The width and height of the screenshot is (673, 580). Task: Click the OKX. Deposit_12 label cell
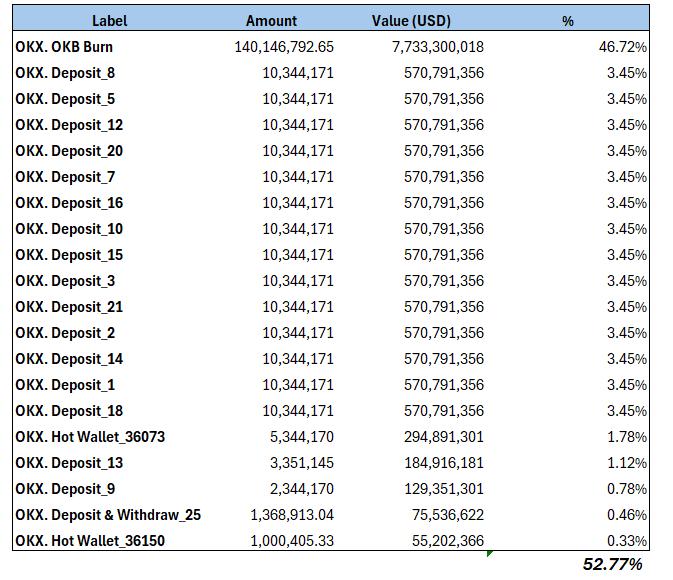[69, 125]
